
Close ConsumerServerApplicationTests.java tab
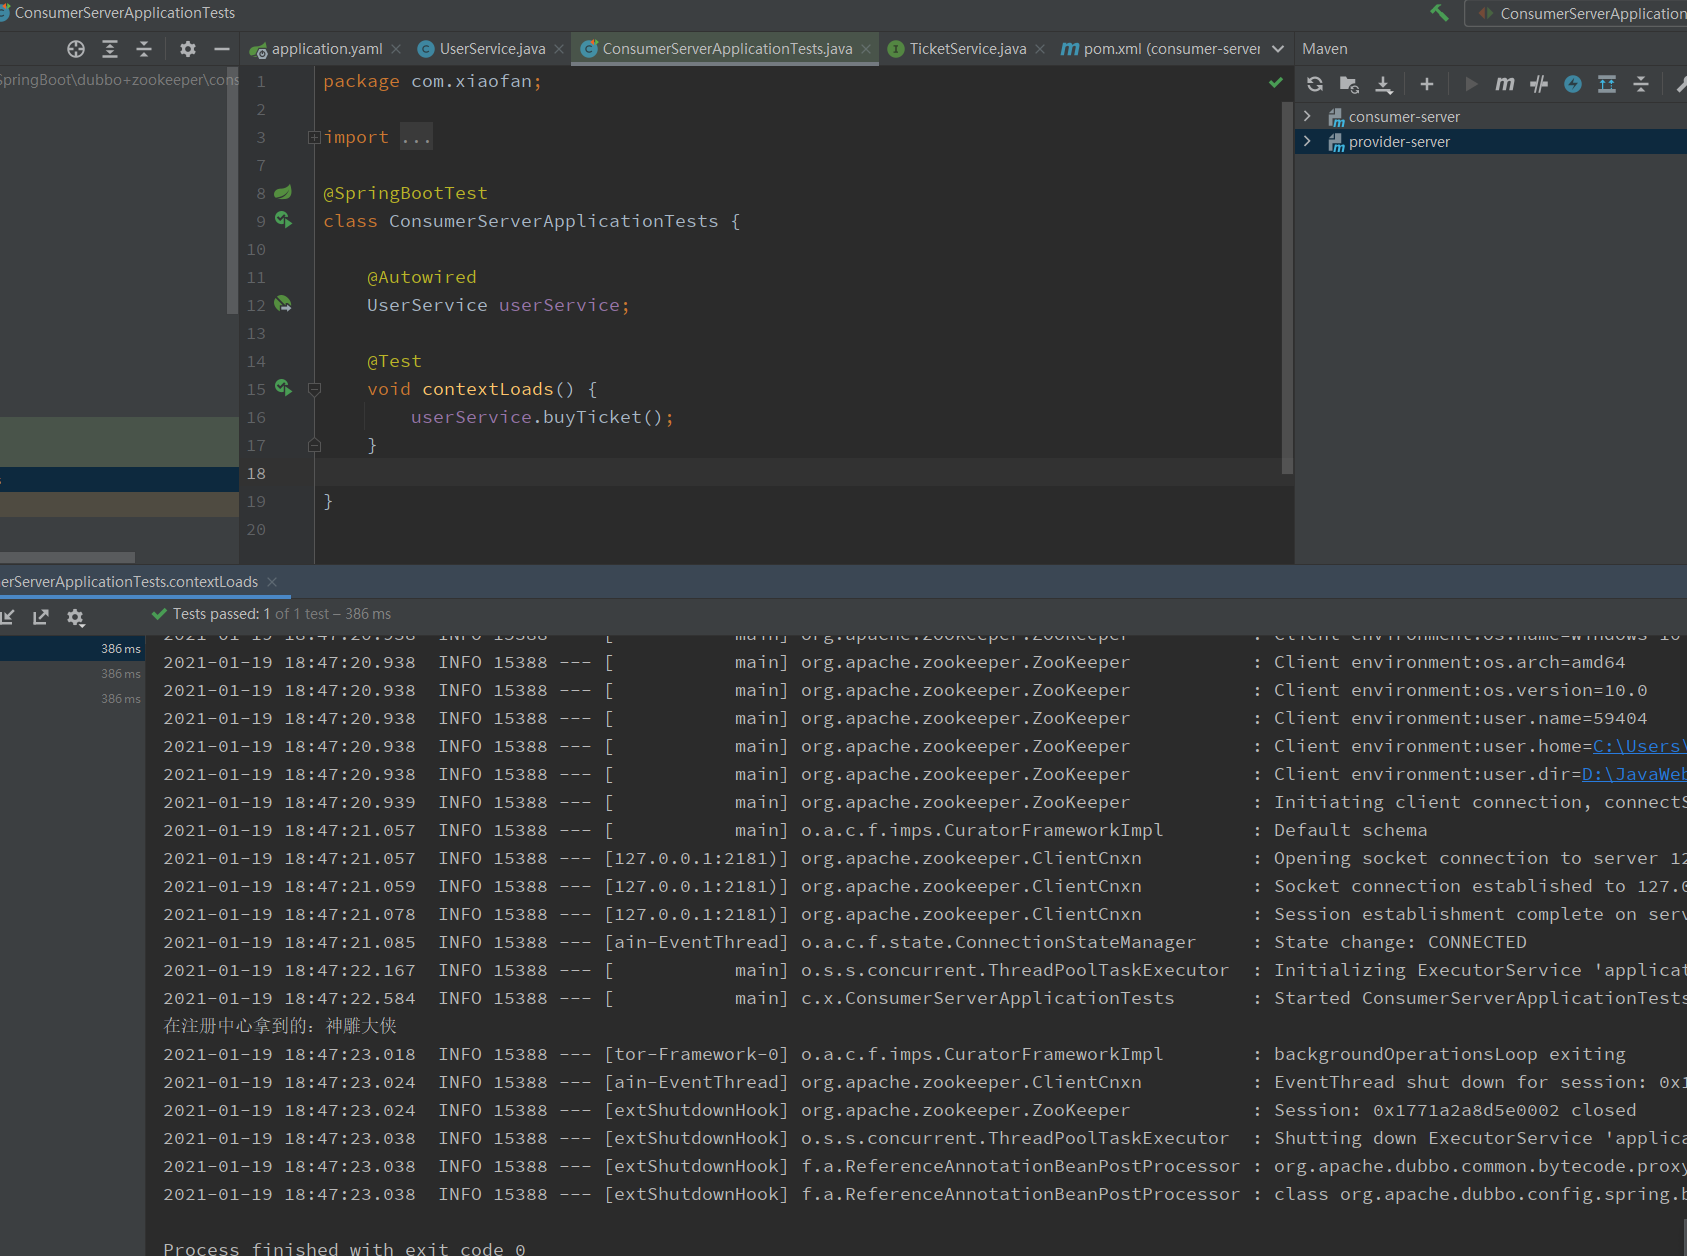(866, 49)
